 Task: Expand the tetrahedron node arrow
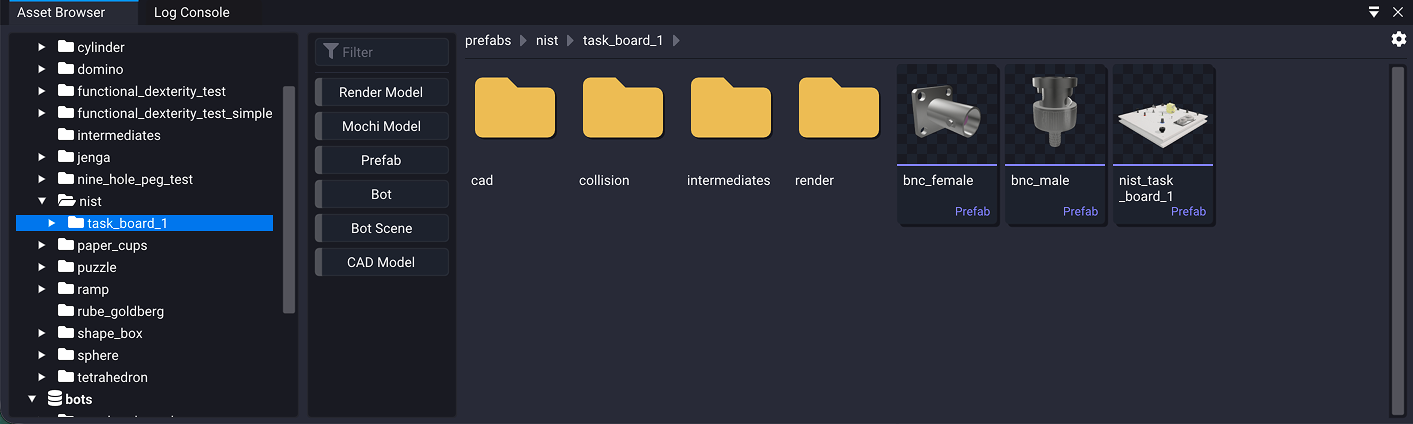(x=42, y=377)
